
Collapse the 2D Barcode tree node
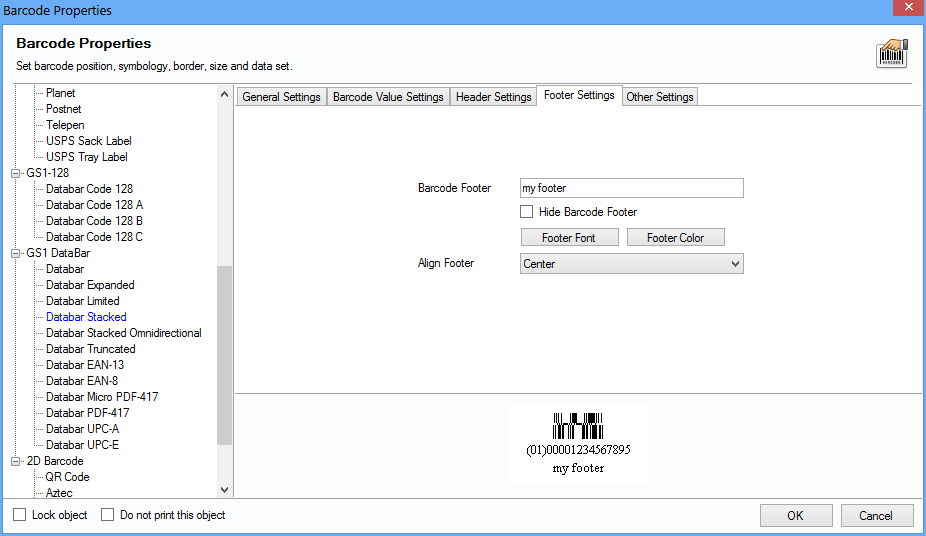pyautogui.click(x=16, y=461)
